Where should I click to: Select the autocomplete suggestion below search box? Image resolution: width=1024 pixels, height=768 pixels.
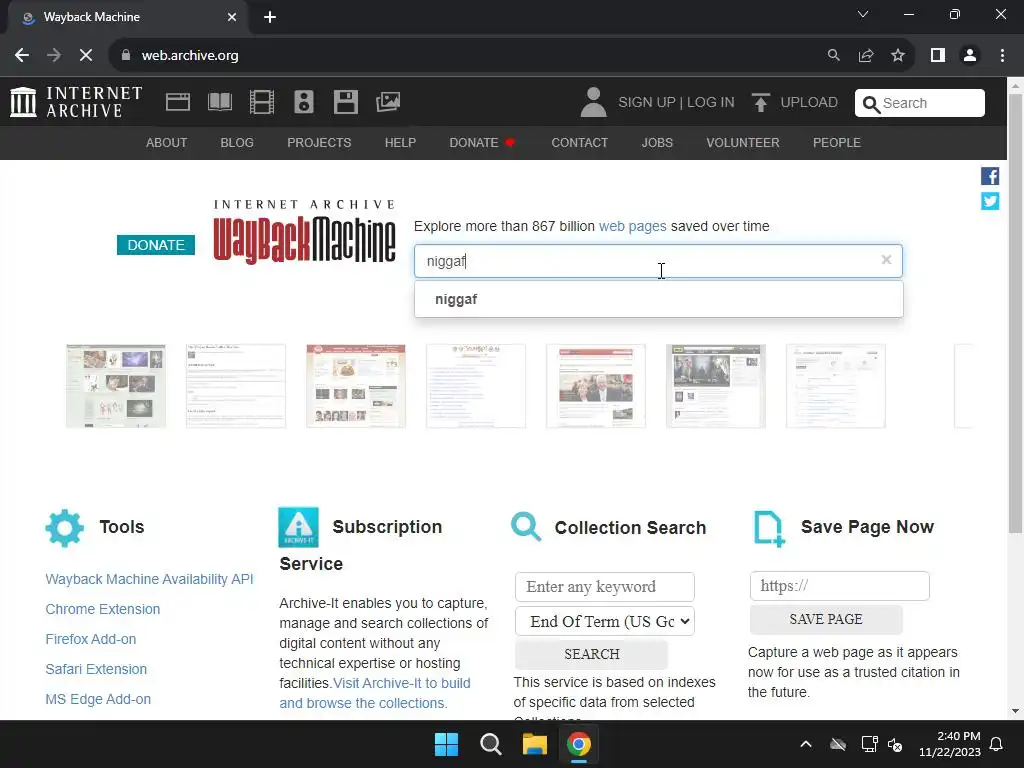point(658,300)
